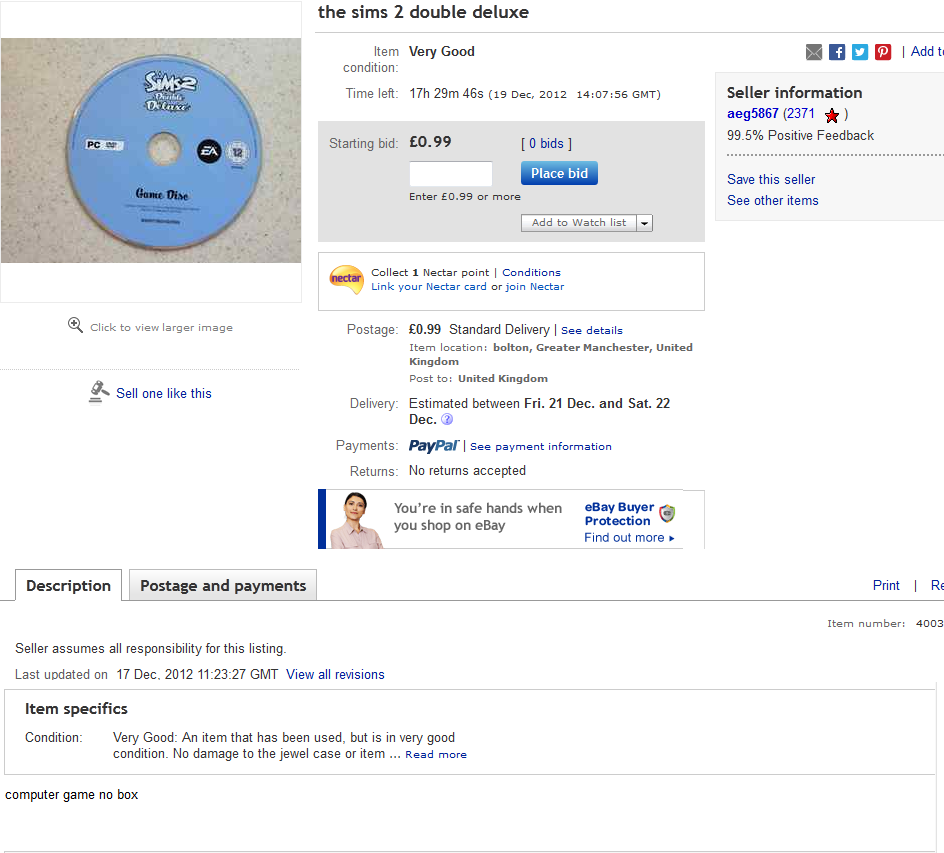The image size is (944, 853).
Task: Click the seller feedback score 2371
Action: [x=800, y=114]
